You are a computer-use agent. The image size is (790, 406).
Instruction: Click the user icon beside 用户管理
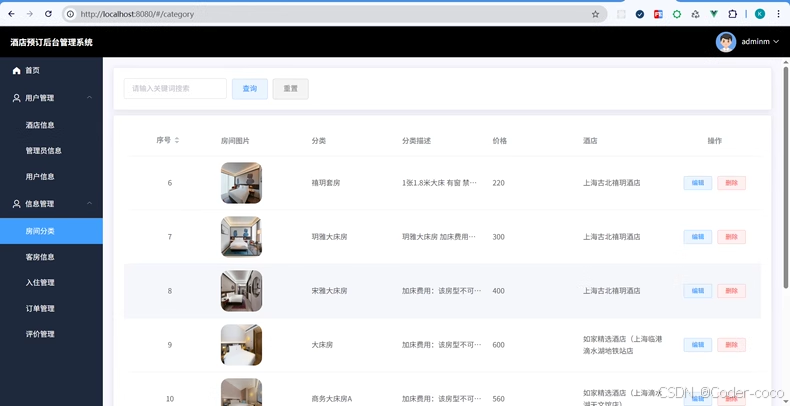point(17,98)
